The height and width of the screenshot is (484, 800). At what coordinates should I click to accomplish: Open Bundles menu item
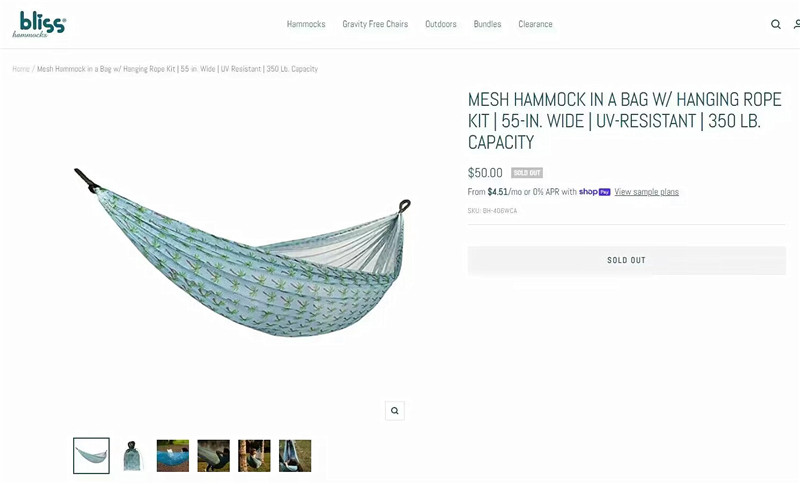pos(487,24)
